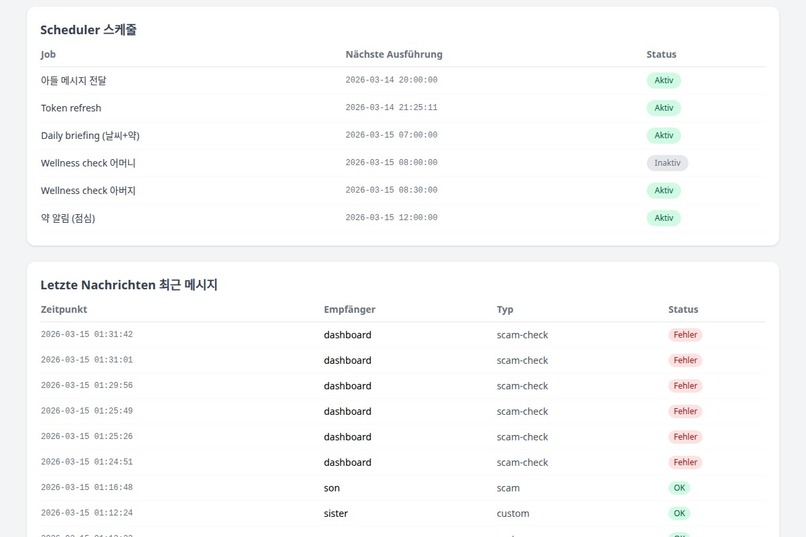Click Fehler badge in the 01:25:26 row
The height and width of the screenshot is (537, 806).
(x=685, y=437)
